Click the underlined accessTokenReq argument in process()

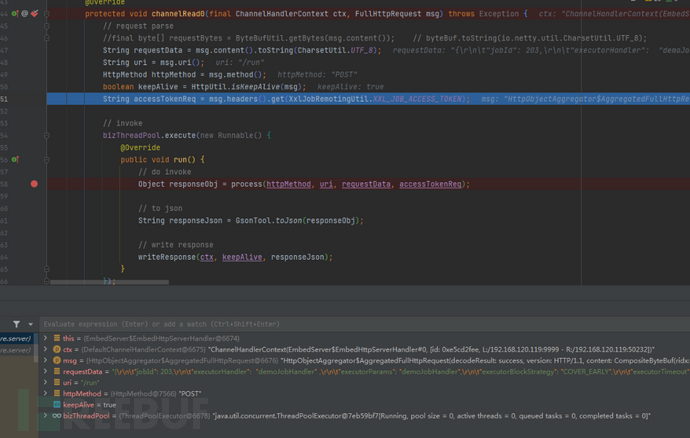click(430, 184)
